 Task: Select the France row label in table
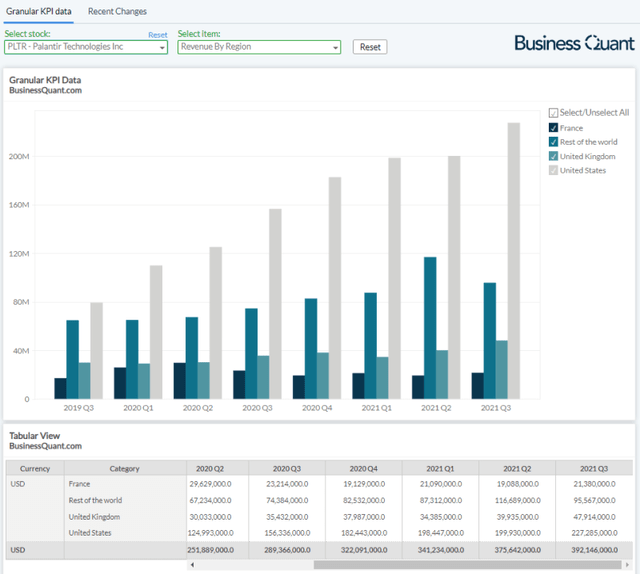80,484
